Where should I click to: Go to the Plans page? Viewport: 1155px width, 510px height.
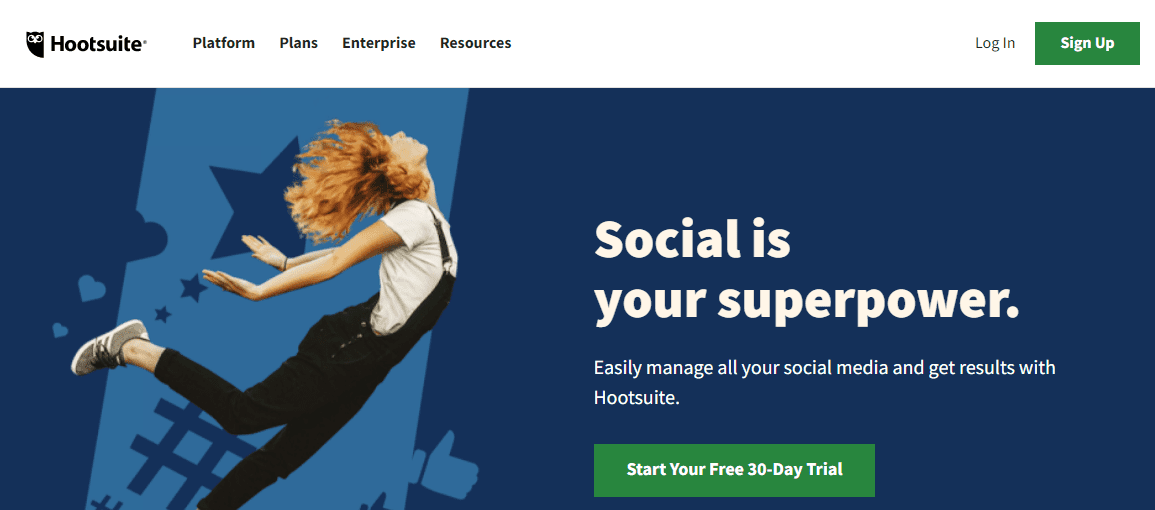tap(298, 43)
